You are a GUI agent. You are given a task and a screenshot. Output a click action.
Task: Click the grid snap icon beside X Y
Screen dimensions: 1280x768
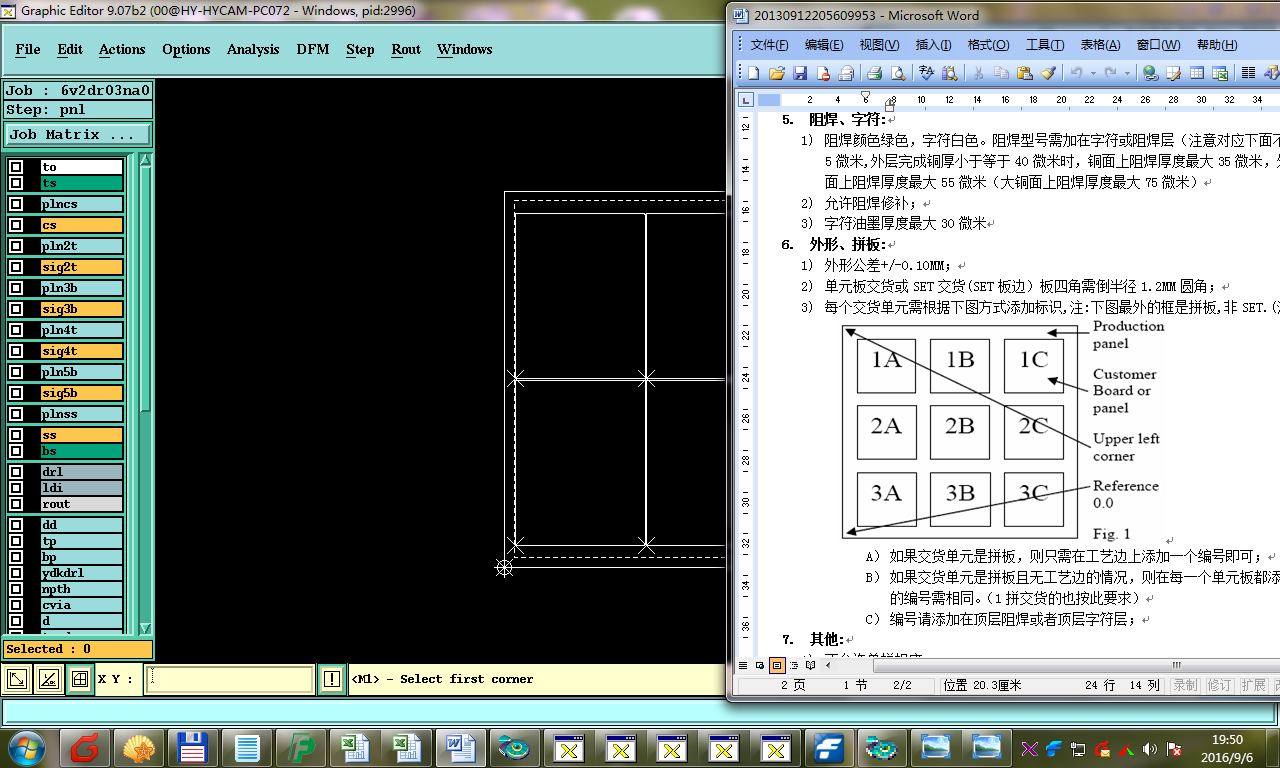(x=79, y=679)
